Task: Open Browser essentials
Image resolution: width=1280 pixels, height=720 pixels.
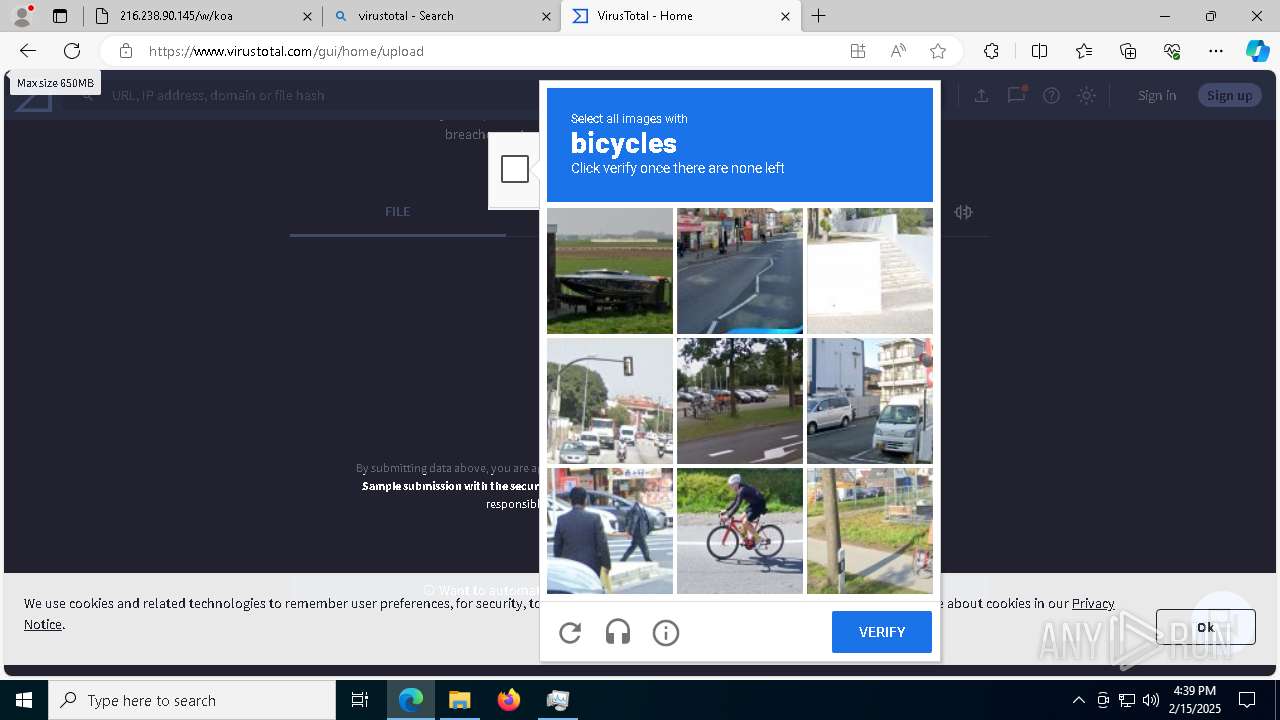Action: [1172, 51]
